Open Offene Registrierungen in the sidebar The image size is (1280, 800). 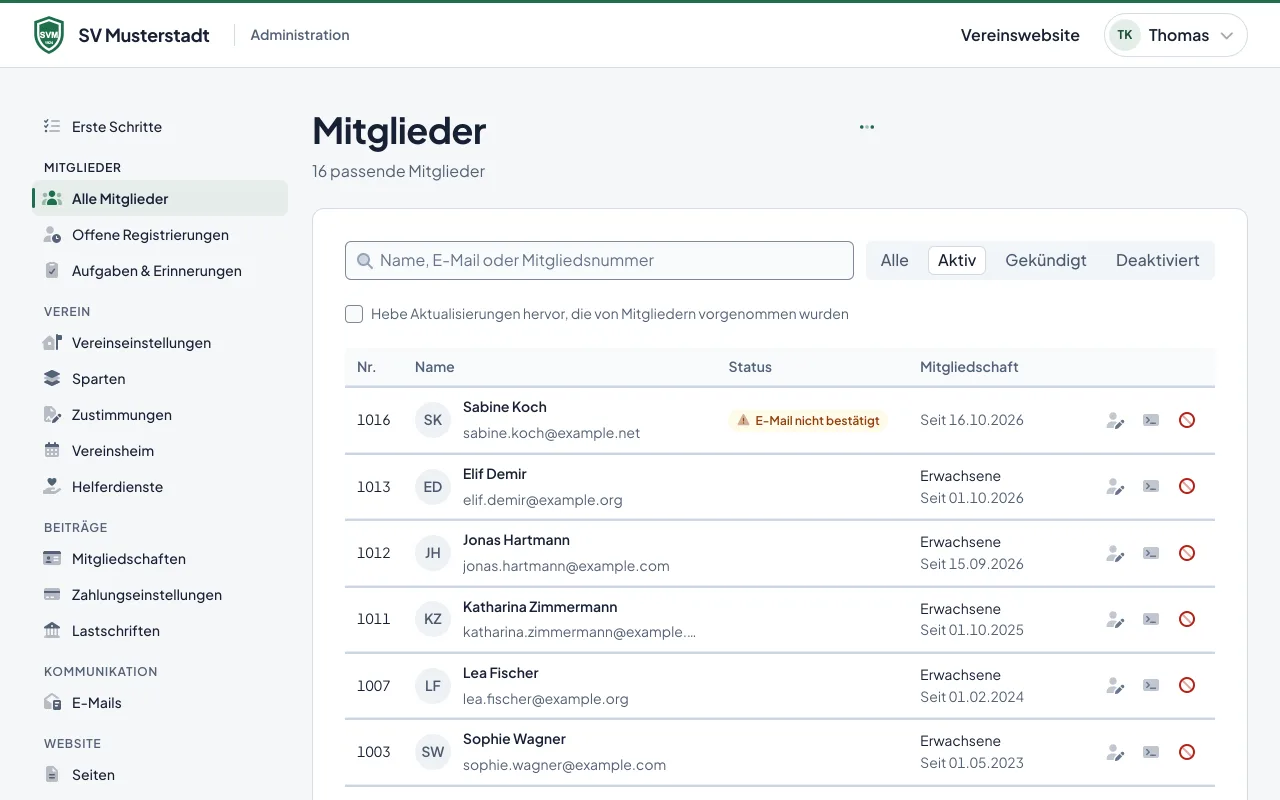pos(160,235)
